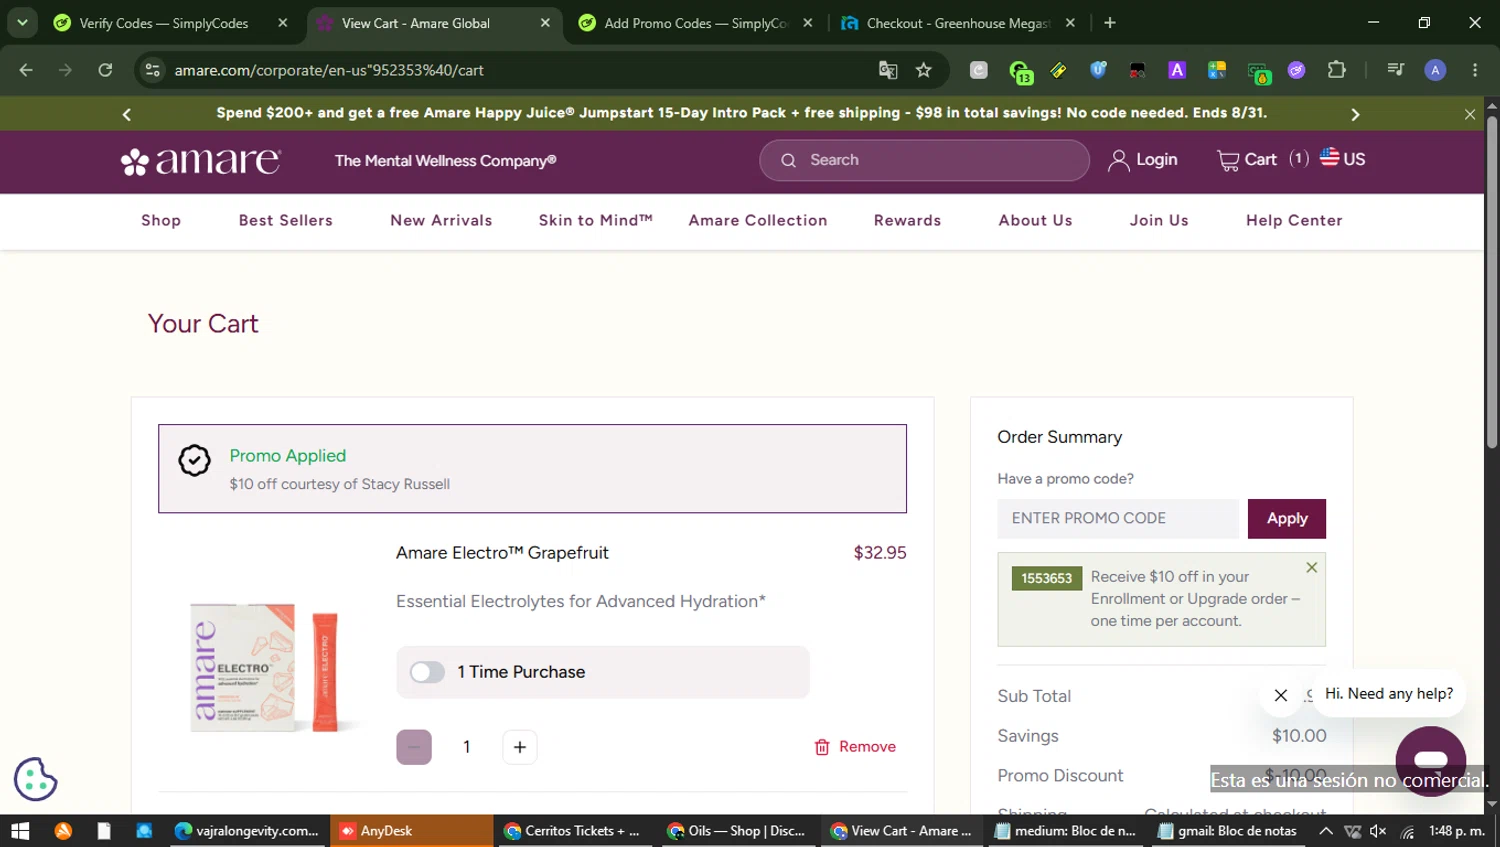Focus the Enter Promo Code field
The image size is (1500, 847).
(1118, 518)
